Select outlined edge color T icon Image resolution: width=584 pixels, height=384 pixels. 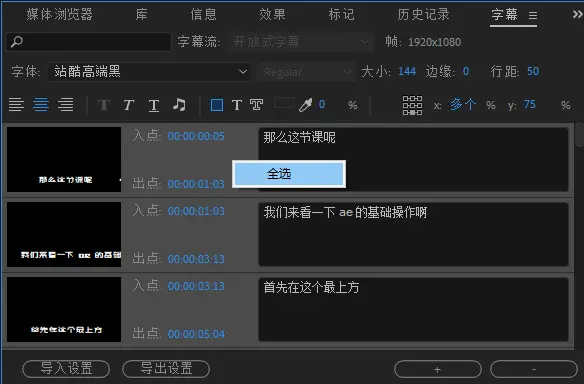[x=256, y=105]
